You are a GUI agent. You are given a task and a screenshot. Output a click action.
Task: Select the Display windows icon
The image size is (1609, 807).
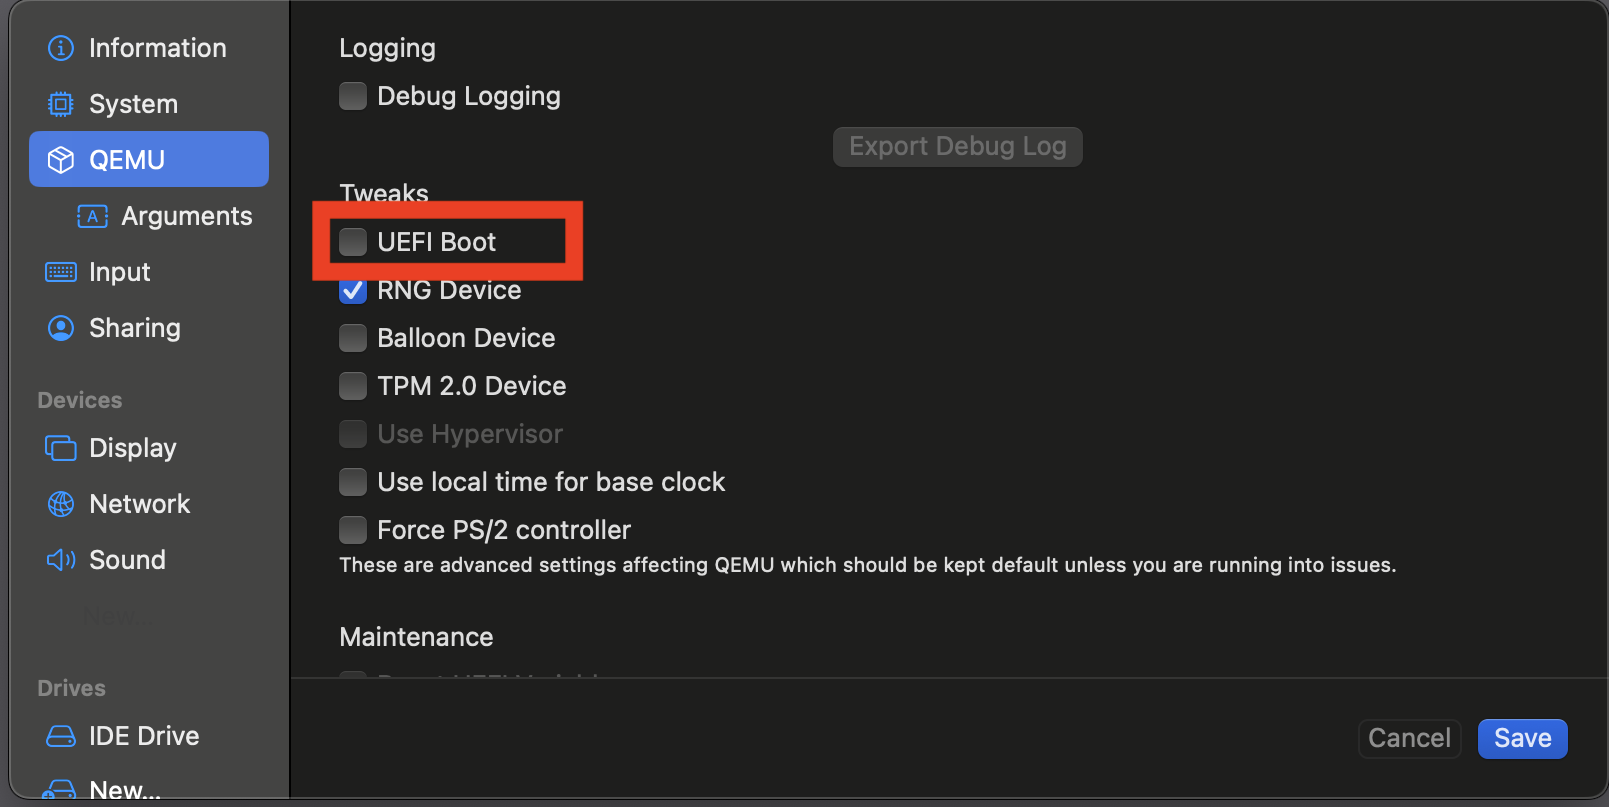pyautogui.click(x=60, y=447)
